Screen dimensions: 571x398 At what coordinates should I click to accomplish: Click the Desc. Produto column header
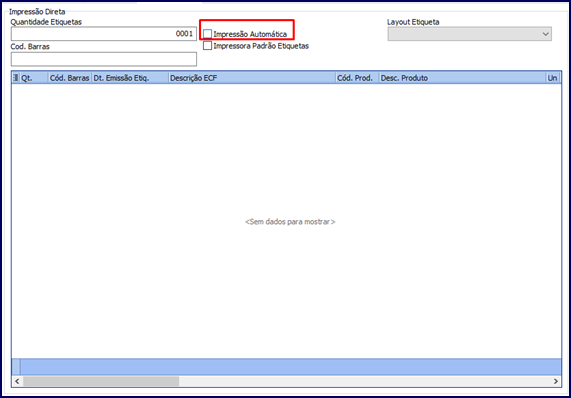click(x=462, y=78)
